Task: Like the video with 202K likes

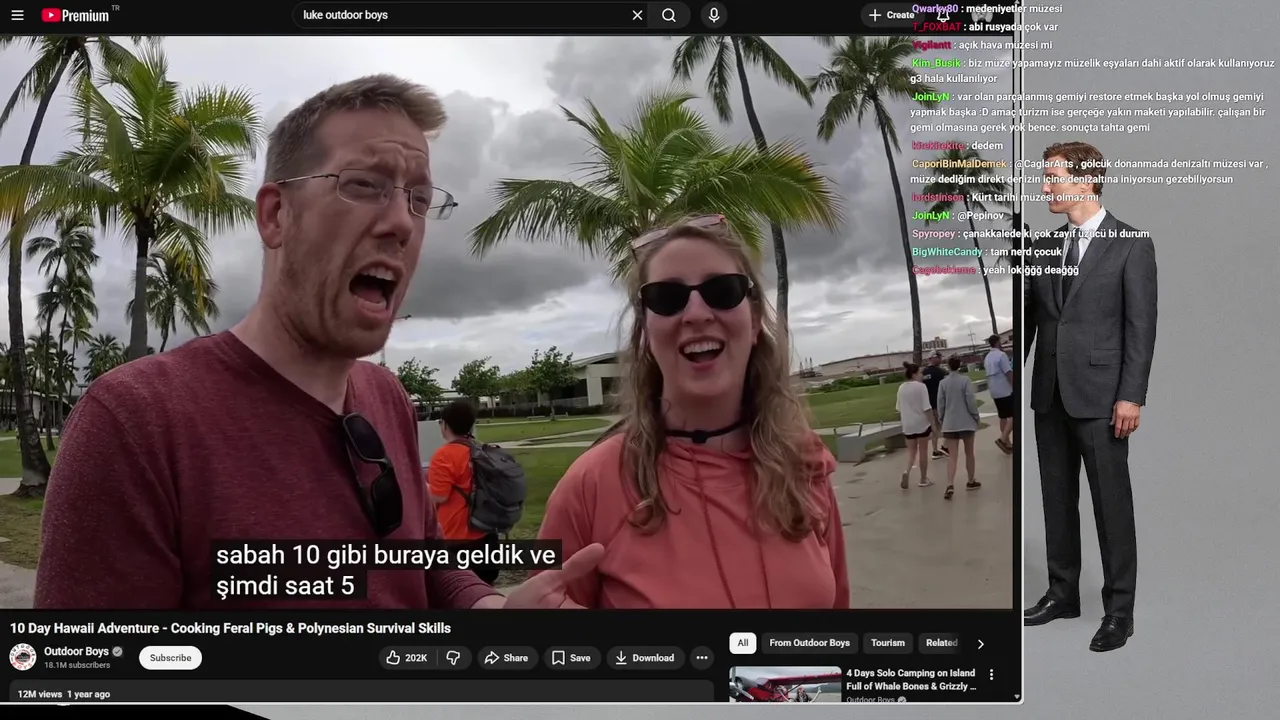Action: pos(406,658)
